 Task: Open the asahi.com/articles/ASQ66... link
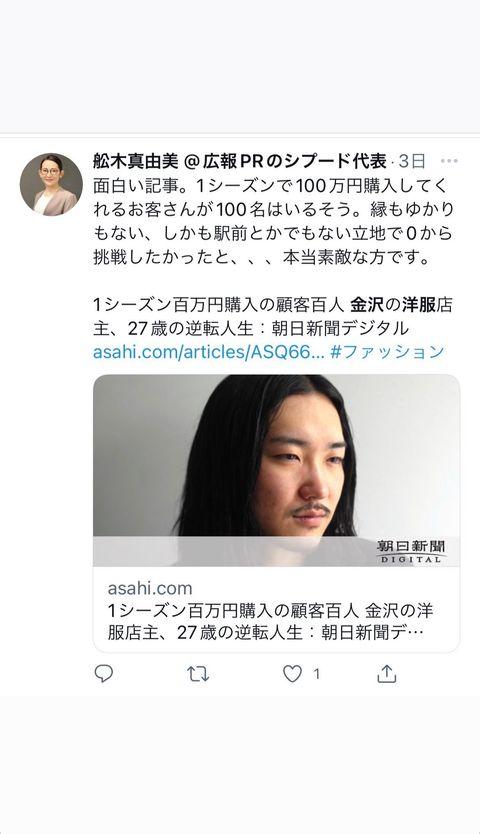209,352
